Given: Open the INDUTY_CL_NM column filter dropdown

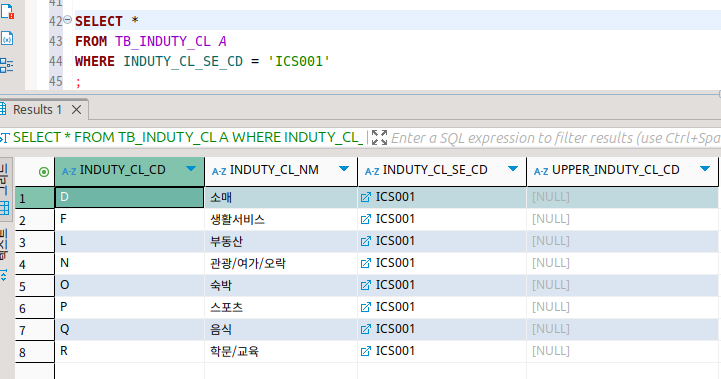Looking at the screenshot, I should point(343,169).
